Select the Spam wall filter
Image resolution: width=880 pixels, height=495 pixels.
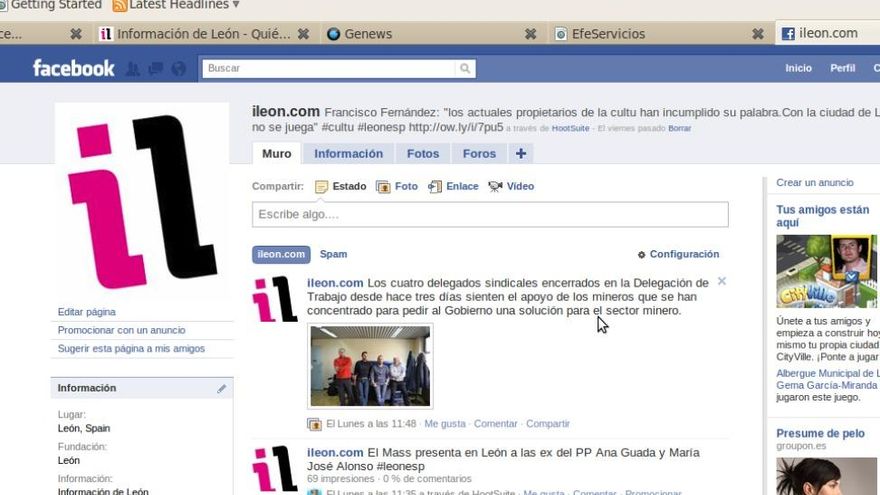(x=333, y=254)
